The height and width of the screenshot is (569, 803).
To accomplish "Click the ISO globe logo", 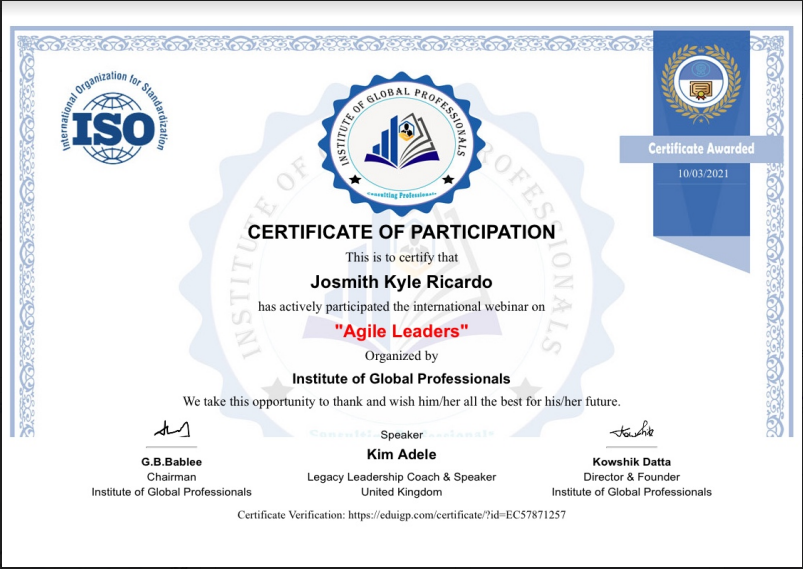I will [113, 119].
